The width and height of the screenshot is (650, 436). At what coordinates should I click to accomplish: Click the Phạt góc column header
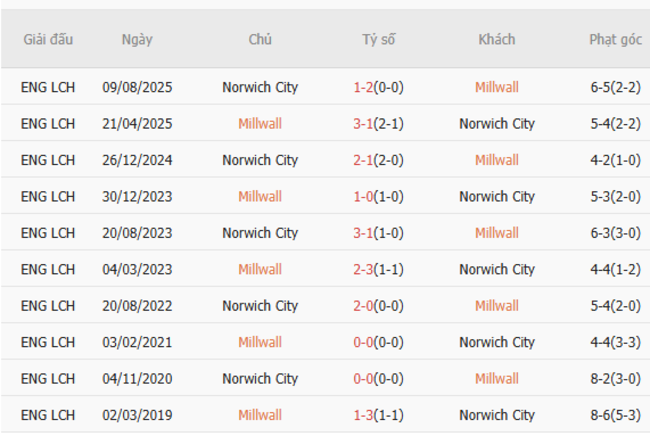coord(615,40)
